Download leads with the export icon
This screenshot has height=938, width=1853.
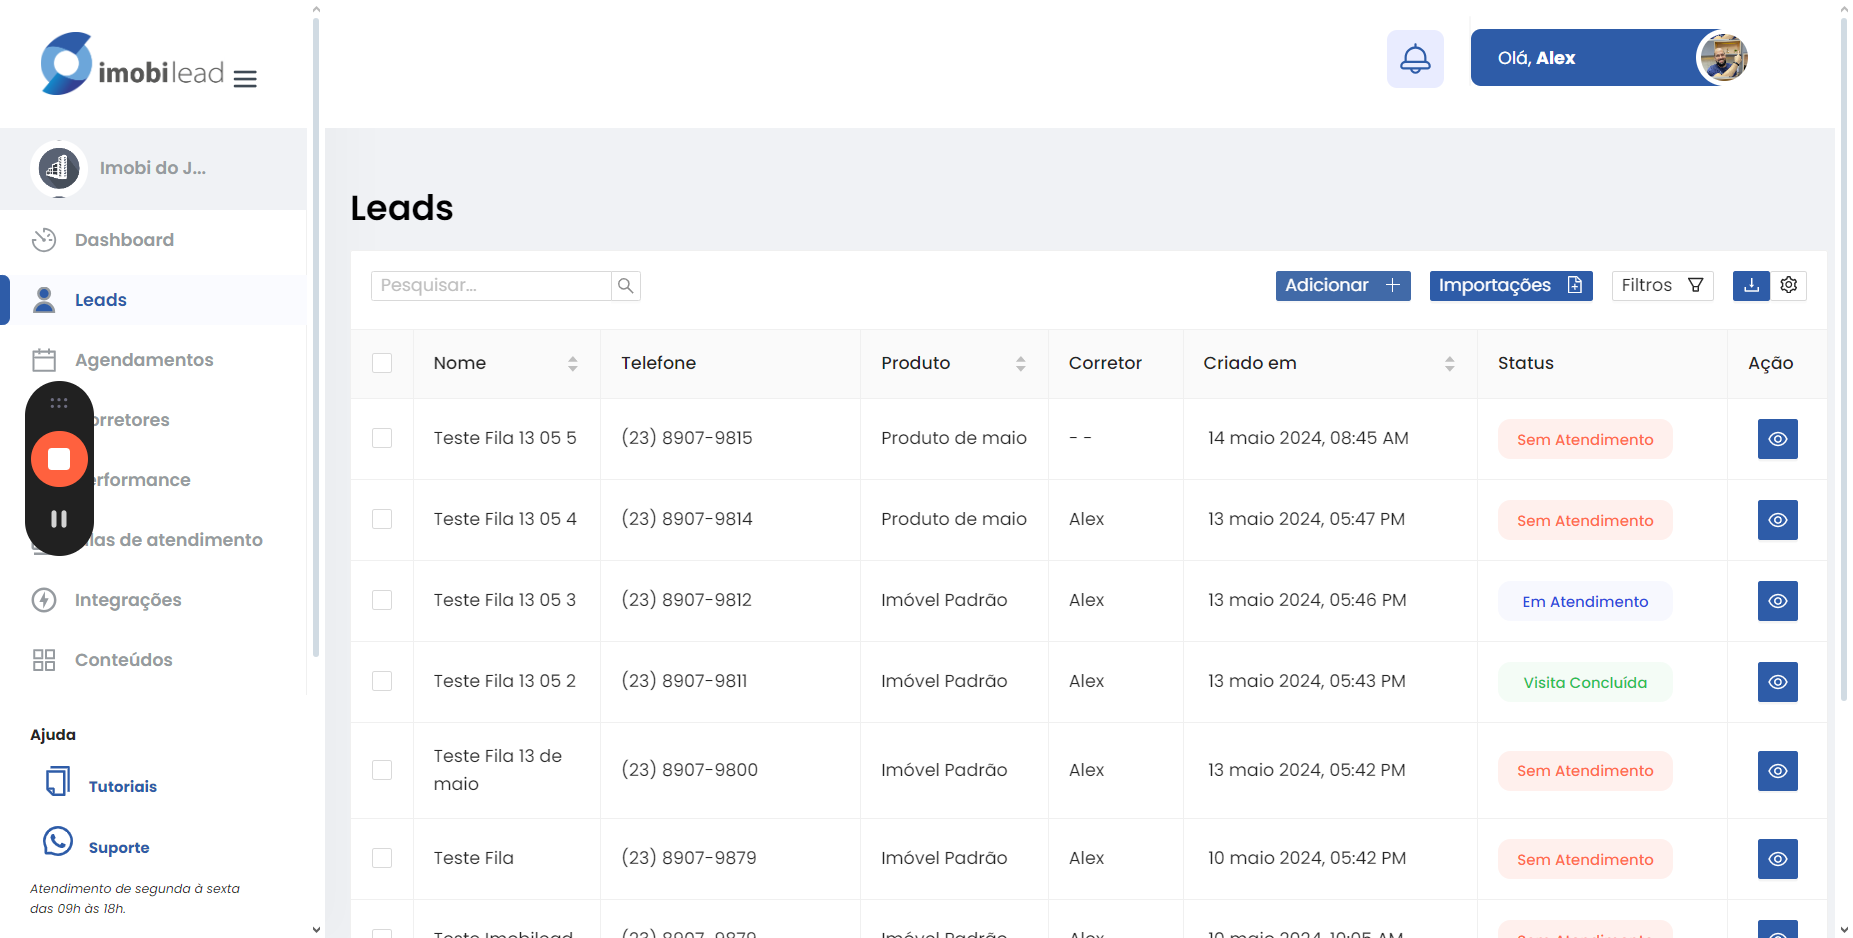1751,286
